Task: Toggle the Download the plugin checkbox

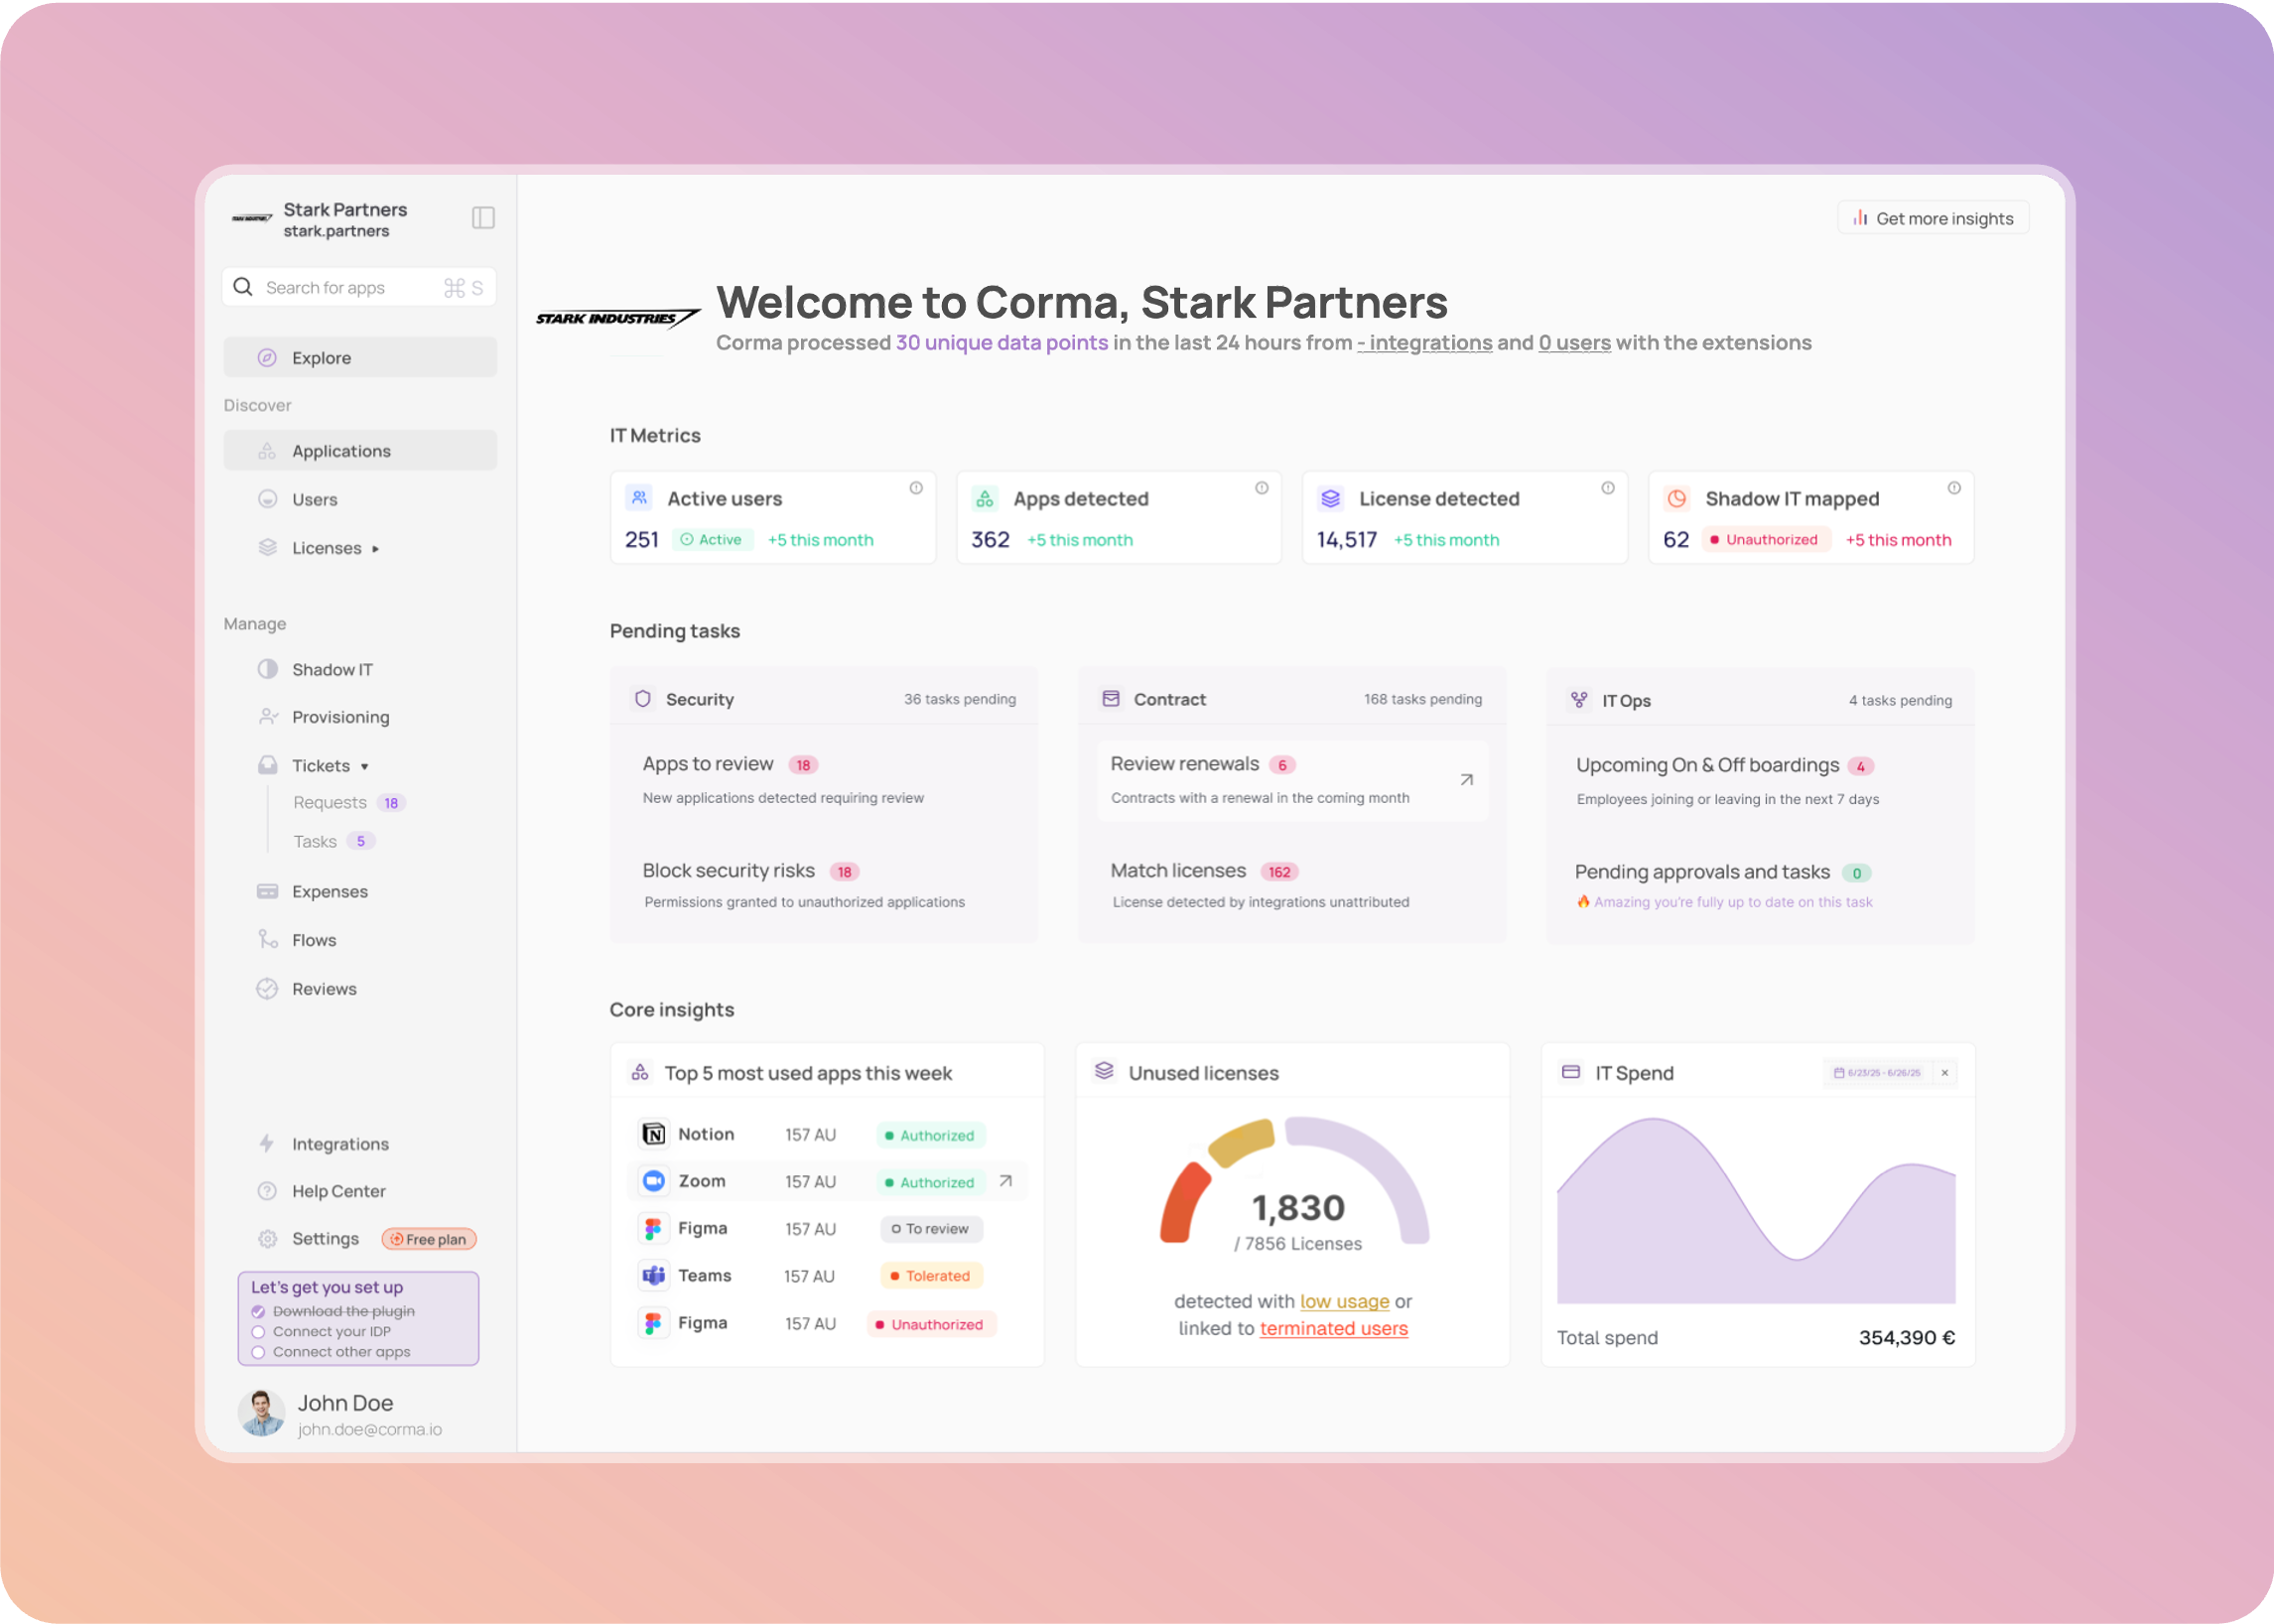Action: tap(258, 1312)
